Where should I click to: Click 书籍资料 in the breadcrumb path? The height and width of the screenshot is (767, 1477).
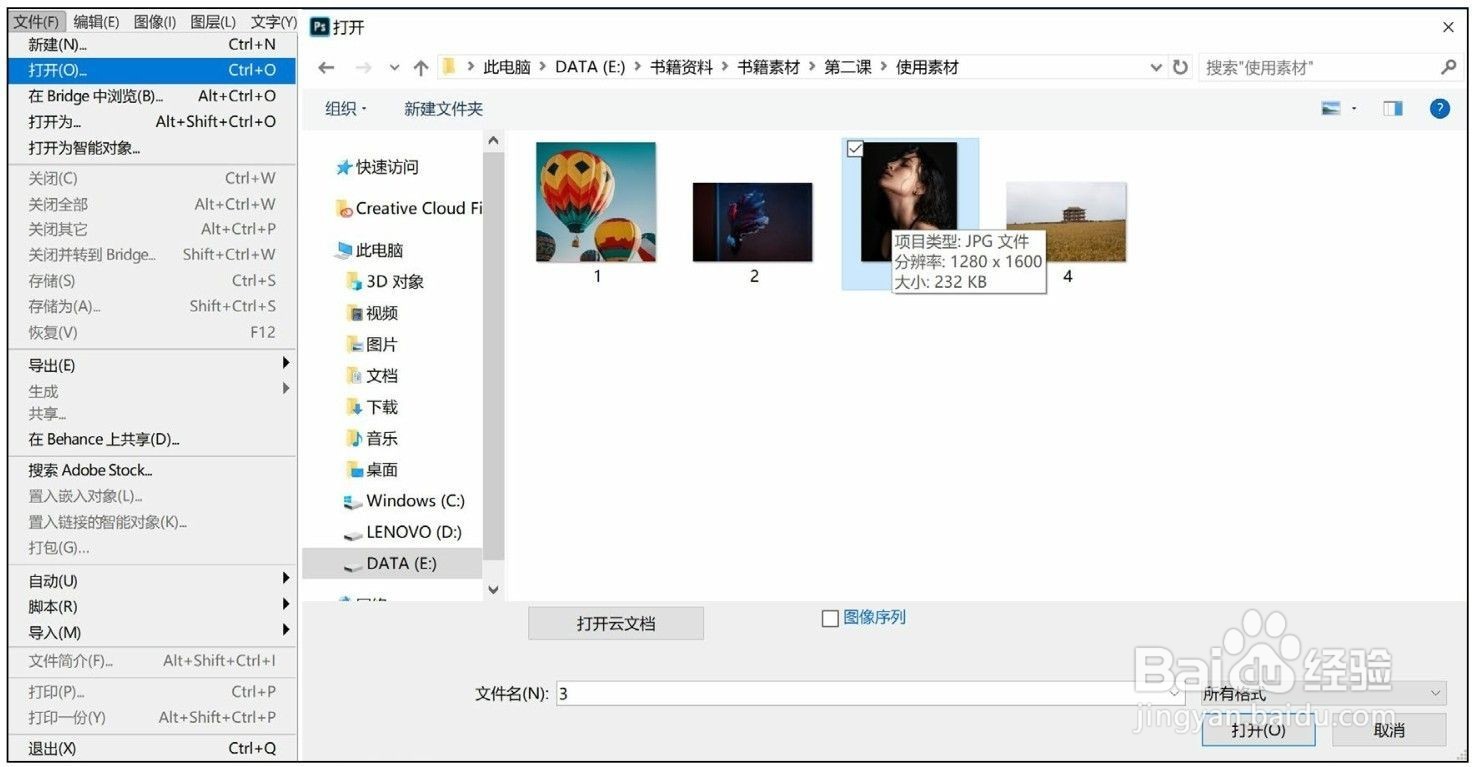[x=682, y=67]
